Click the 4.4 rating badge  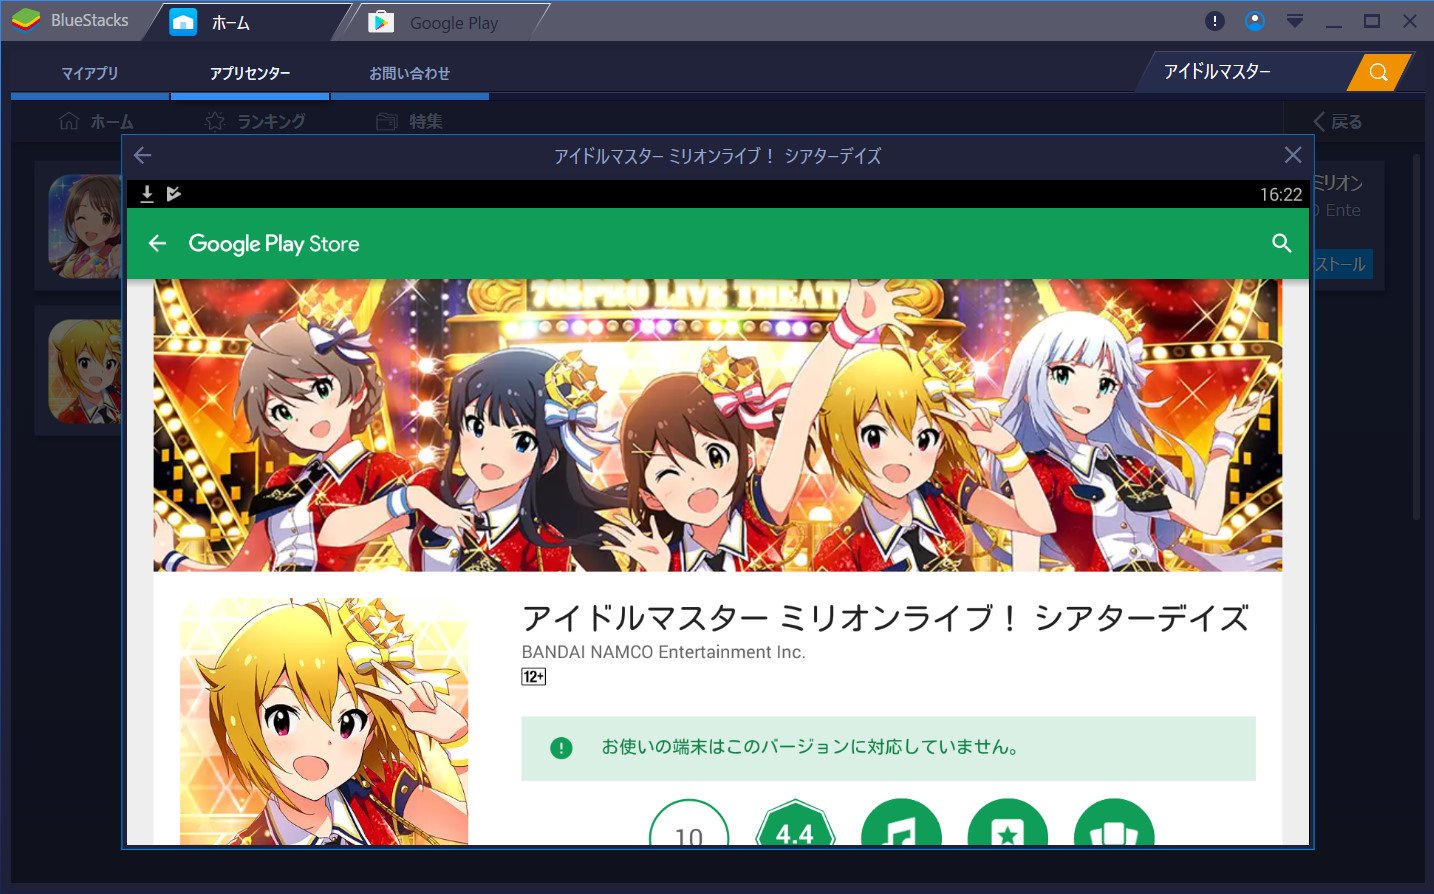pyautogui.click(x=795, y=823)
